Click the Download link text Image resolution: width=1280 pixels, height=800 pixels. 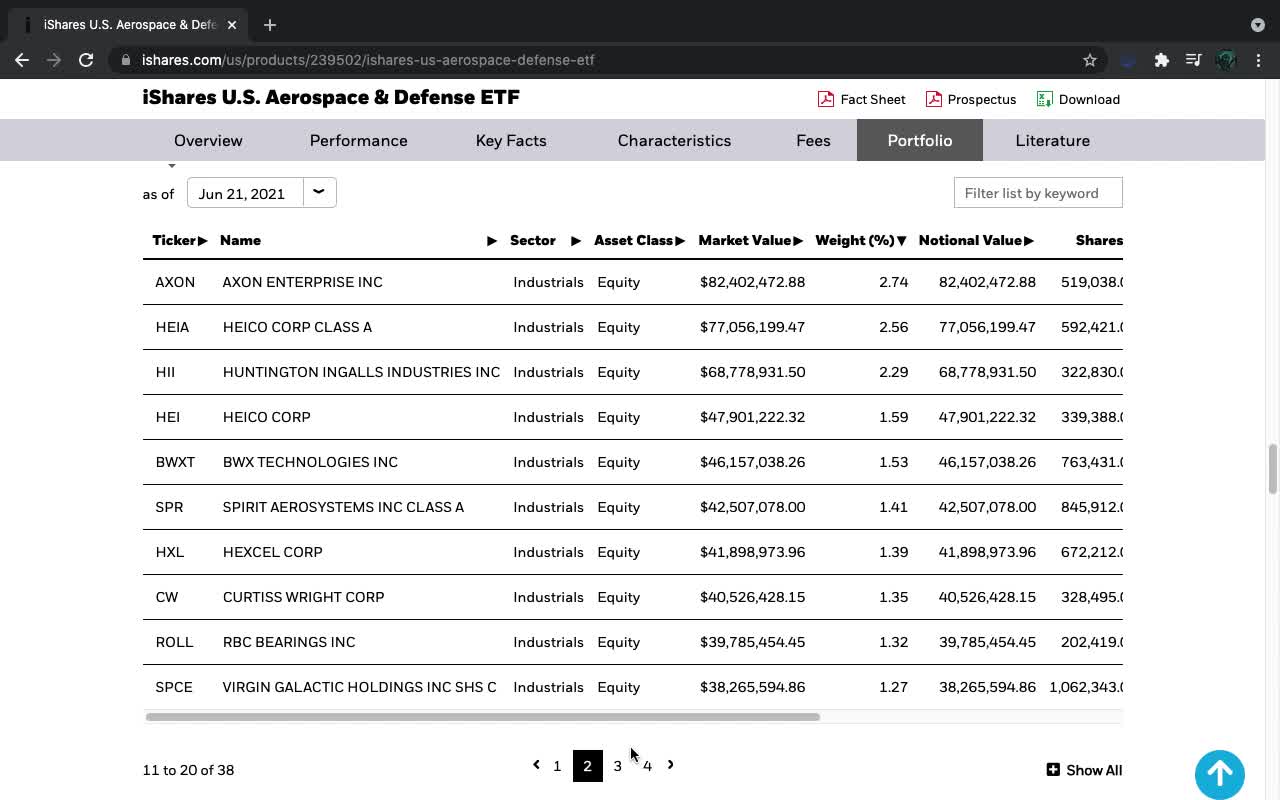(1089, 99)
